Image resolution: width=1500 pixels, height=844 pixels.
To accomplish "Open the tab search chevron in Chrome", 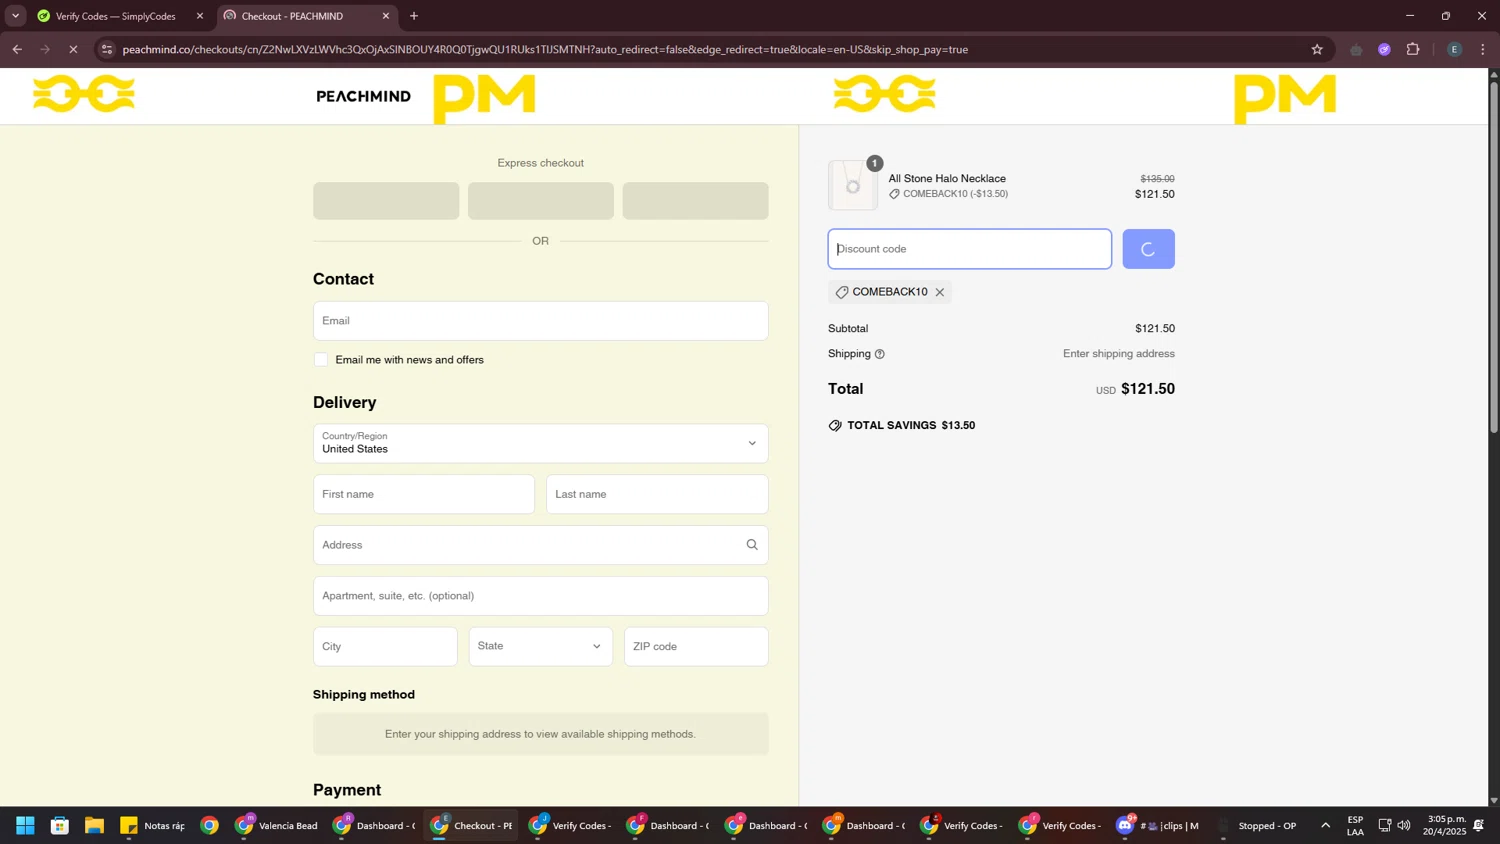I will 15,16.
